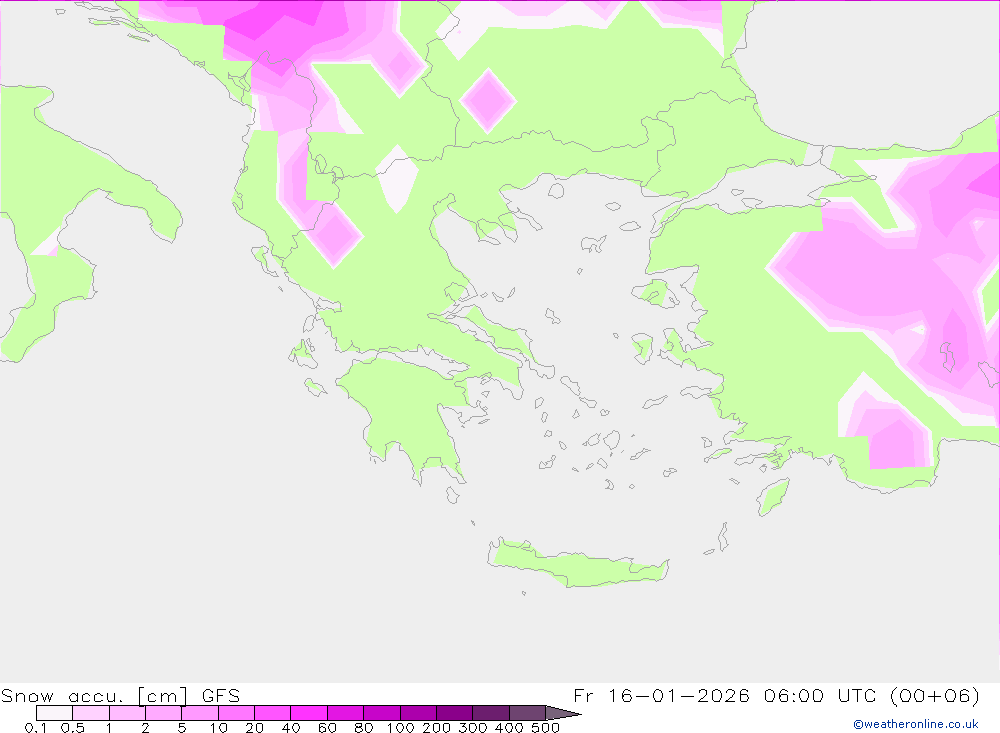The height and width of the screenshot is (733, 1000).
Task: Click the "0.5" legend value
Action: [x=73, y=727]
